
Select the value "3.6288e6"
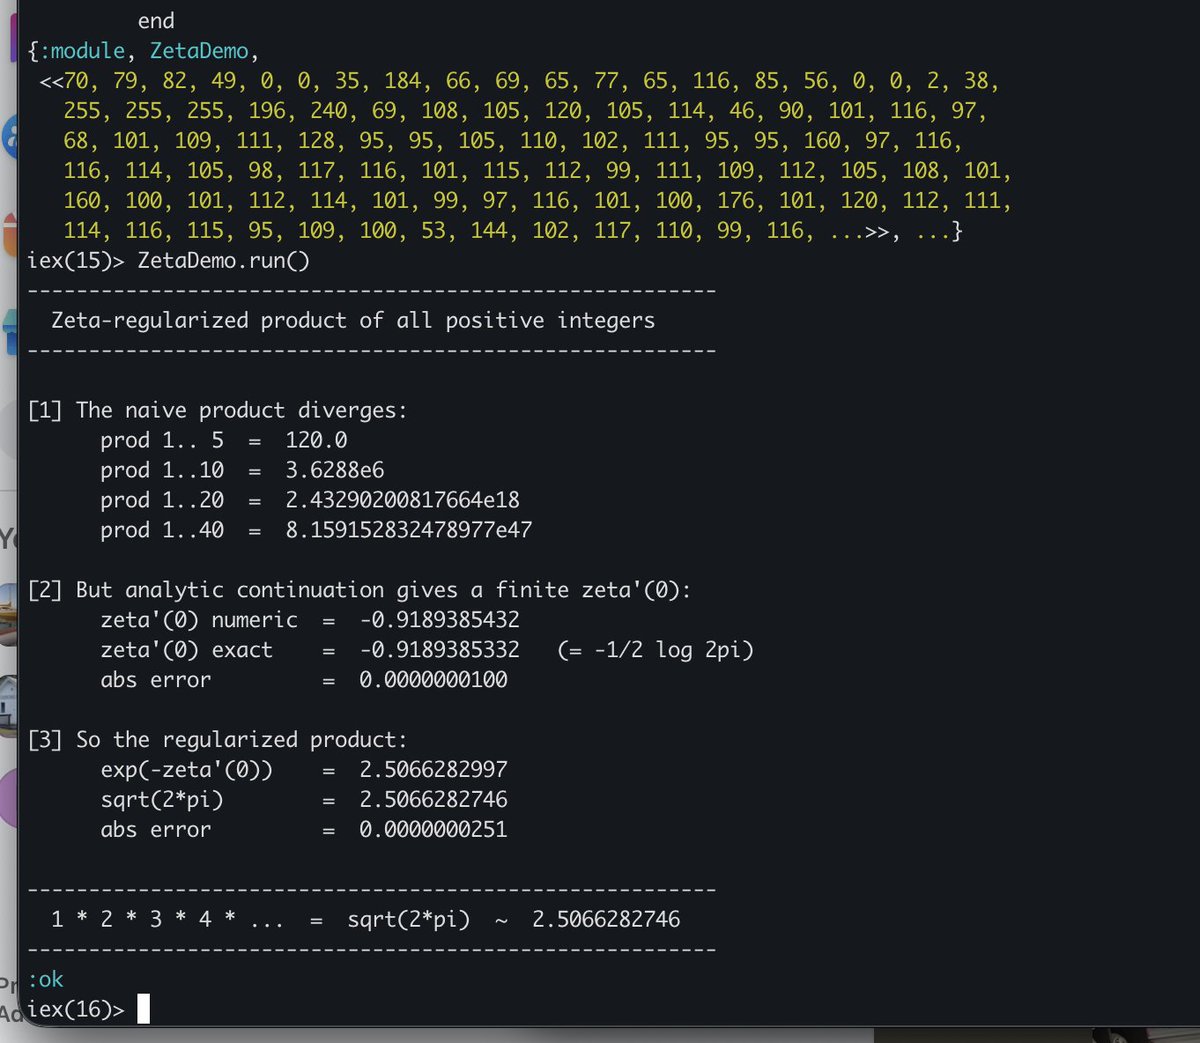(x=335, y=470)
